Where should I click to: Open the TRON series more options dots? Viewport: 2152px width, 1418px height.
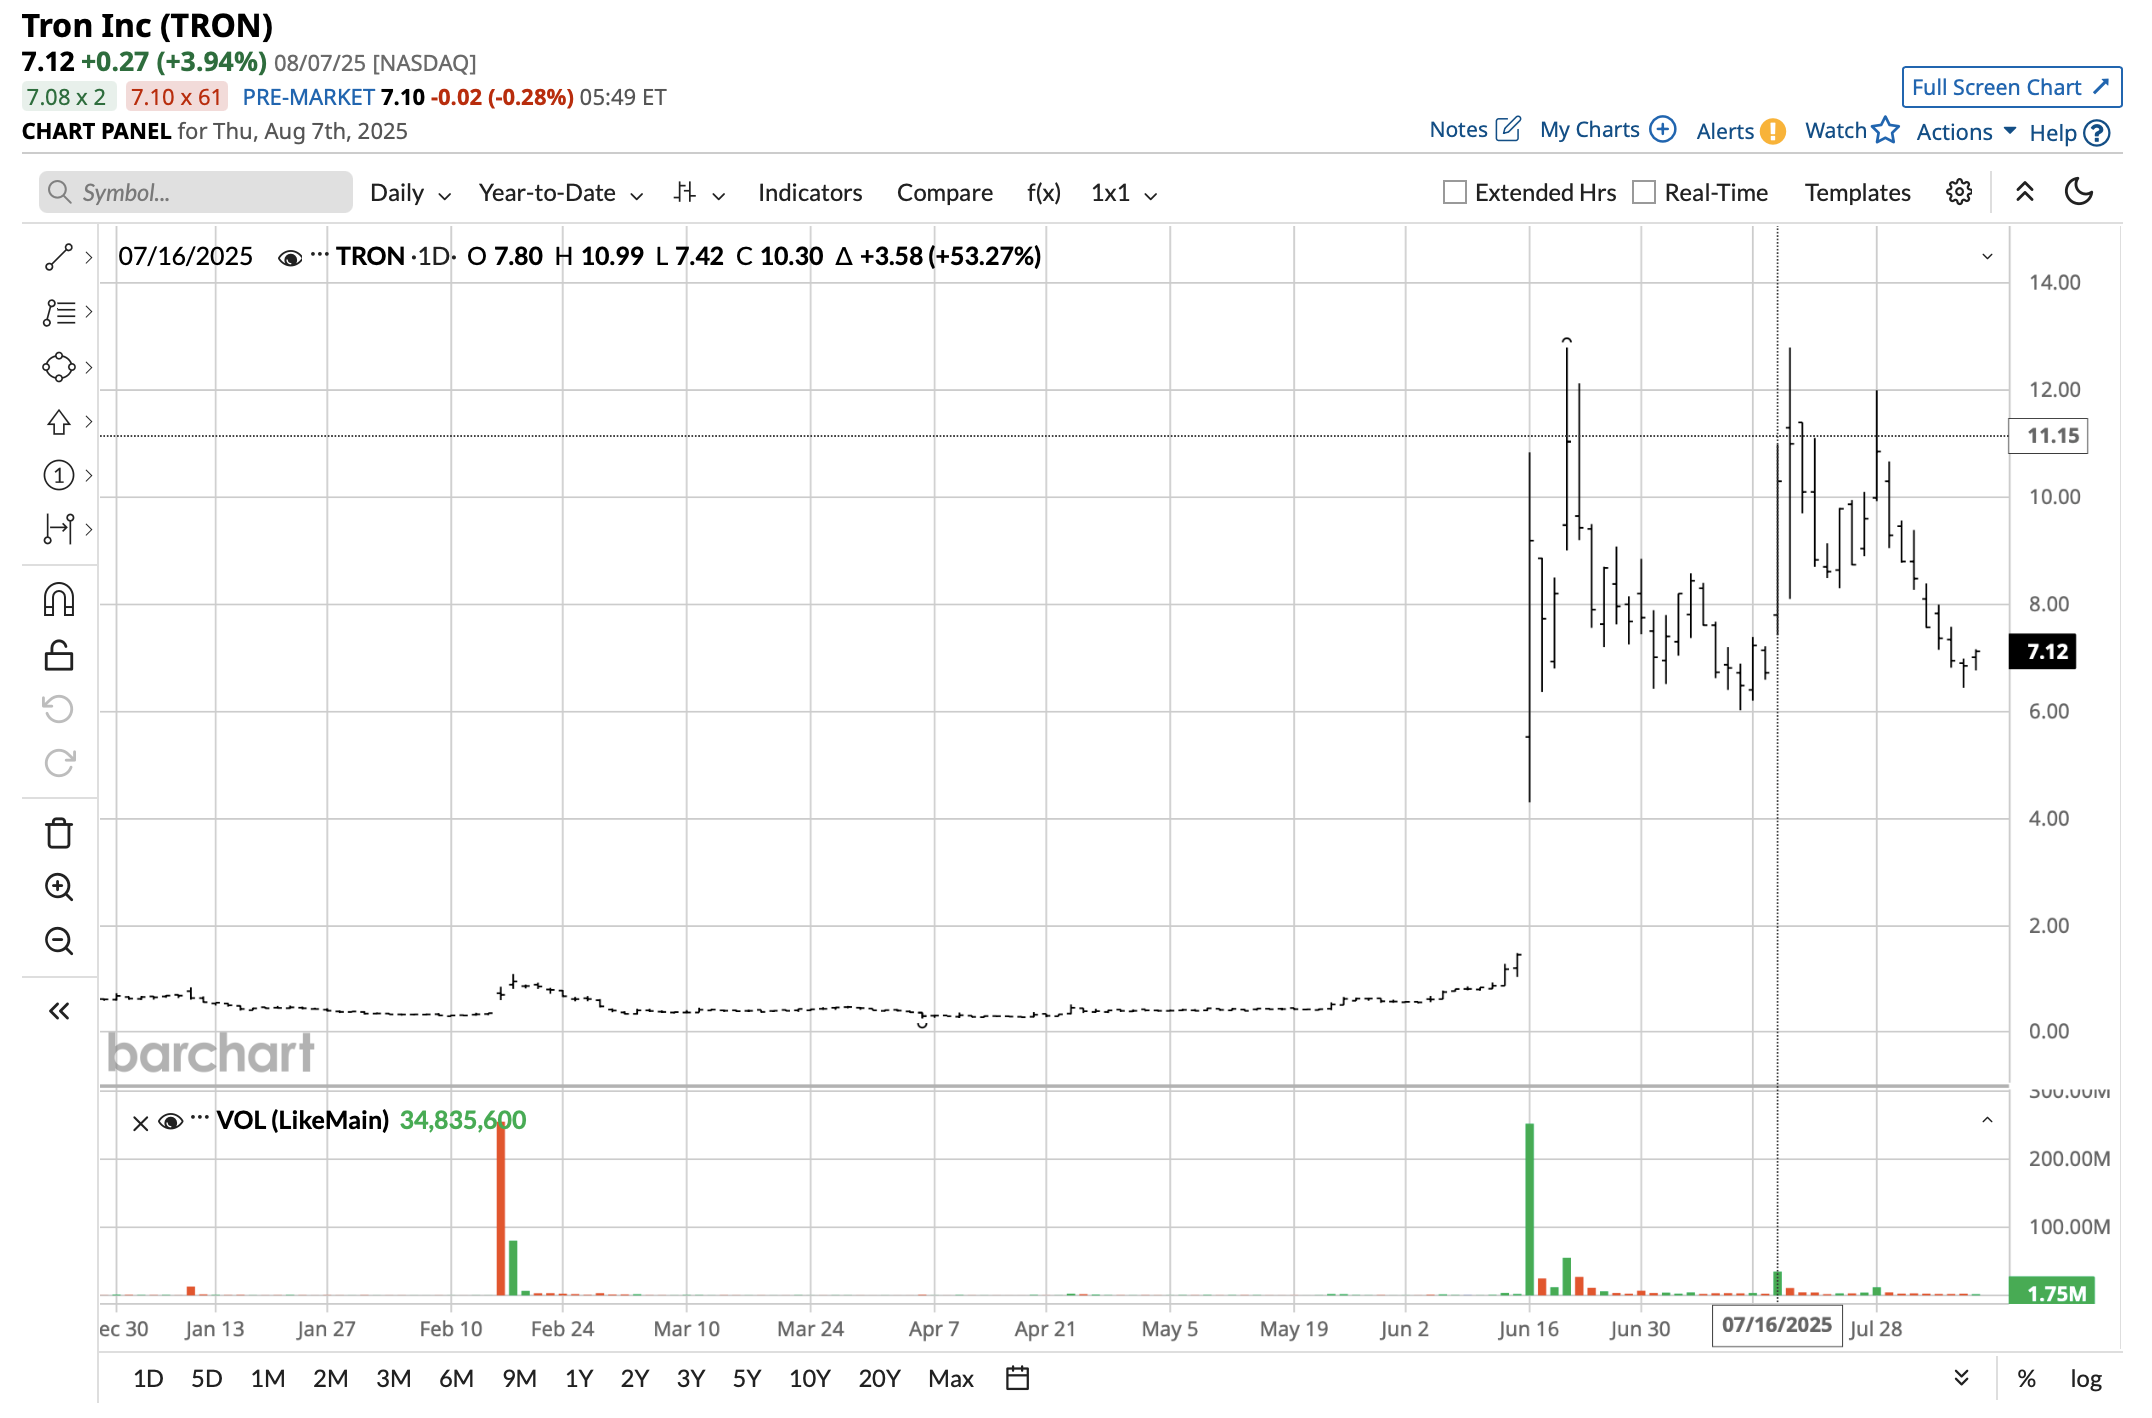point(319,255)
